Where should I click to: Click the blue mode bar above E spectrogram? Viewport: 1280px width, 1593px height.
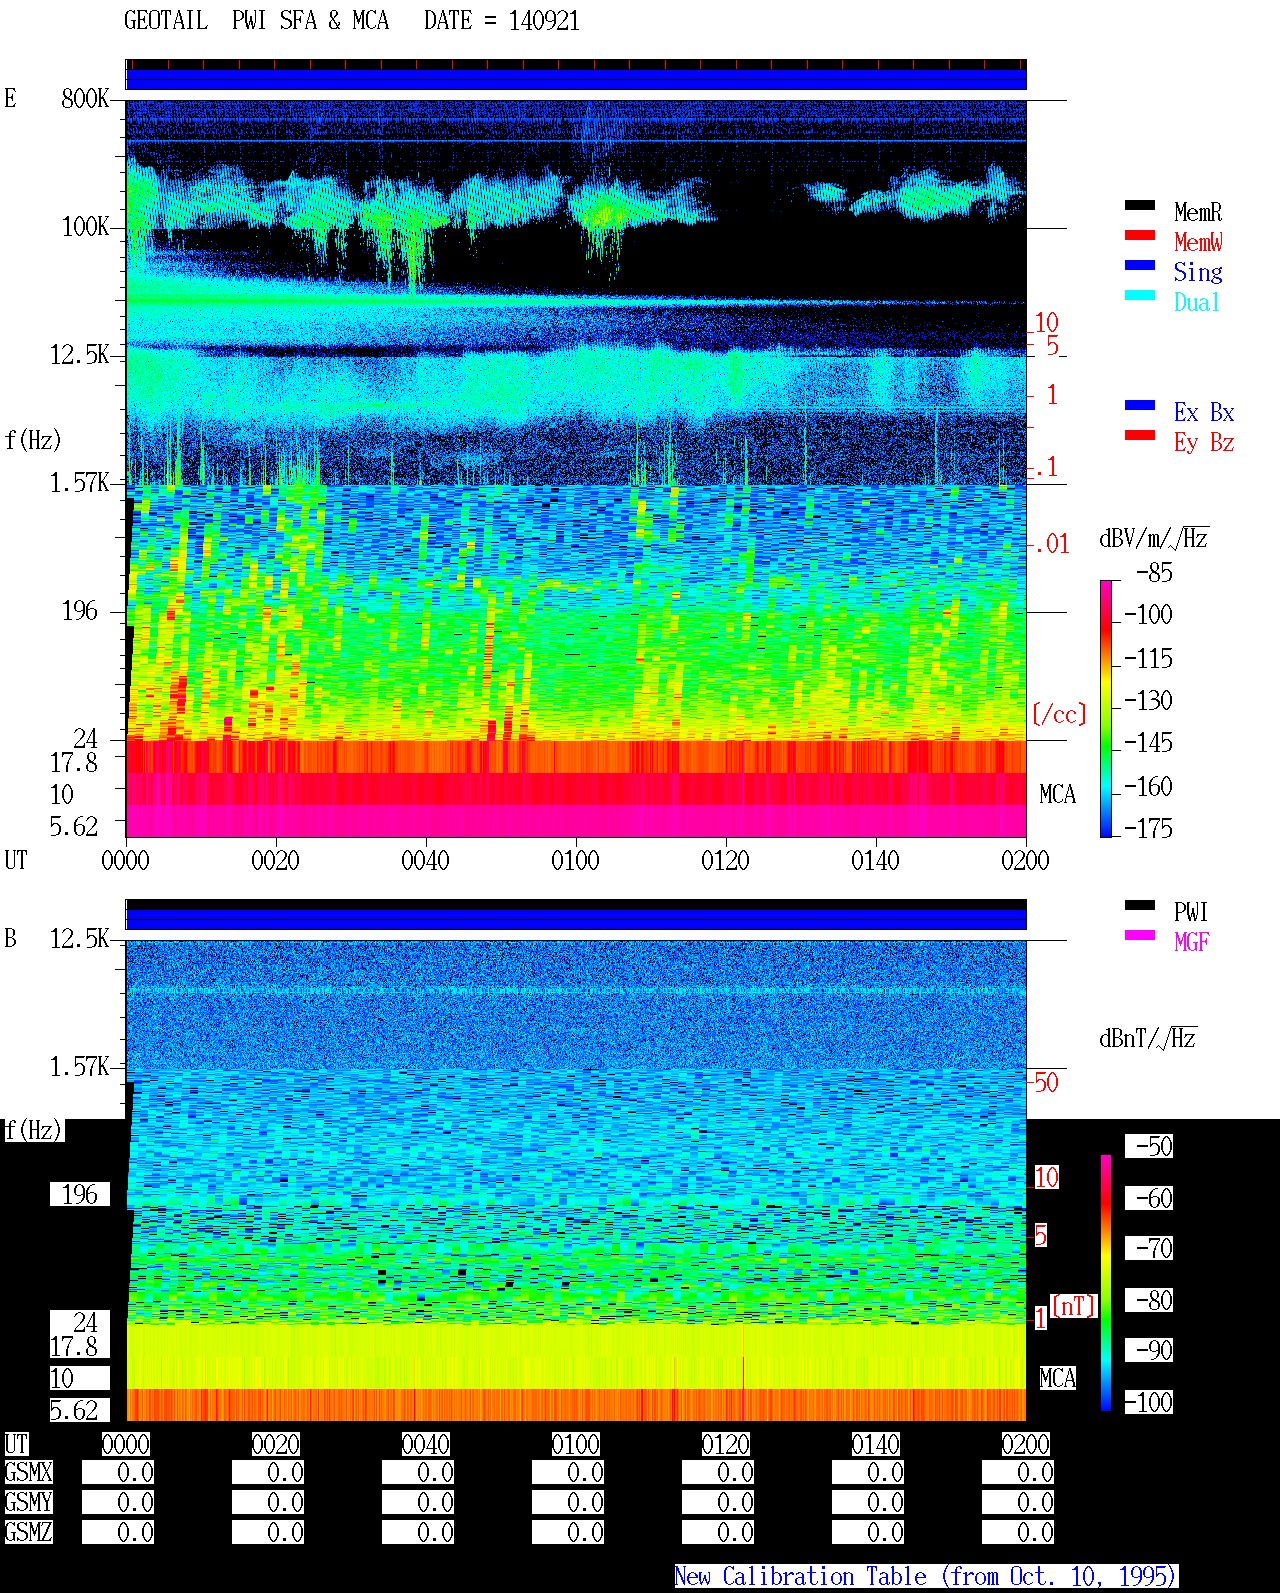point(576,79)
